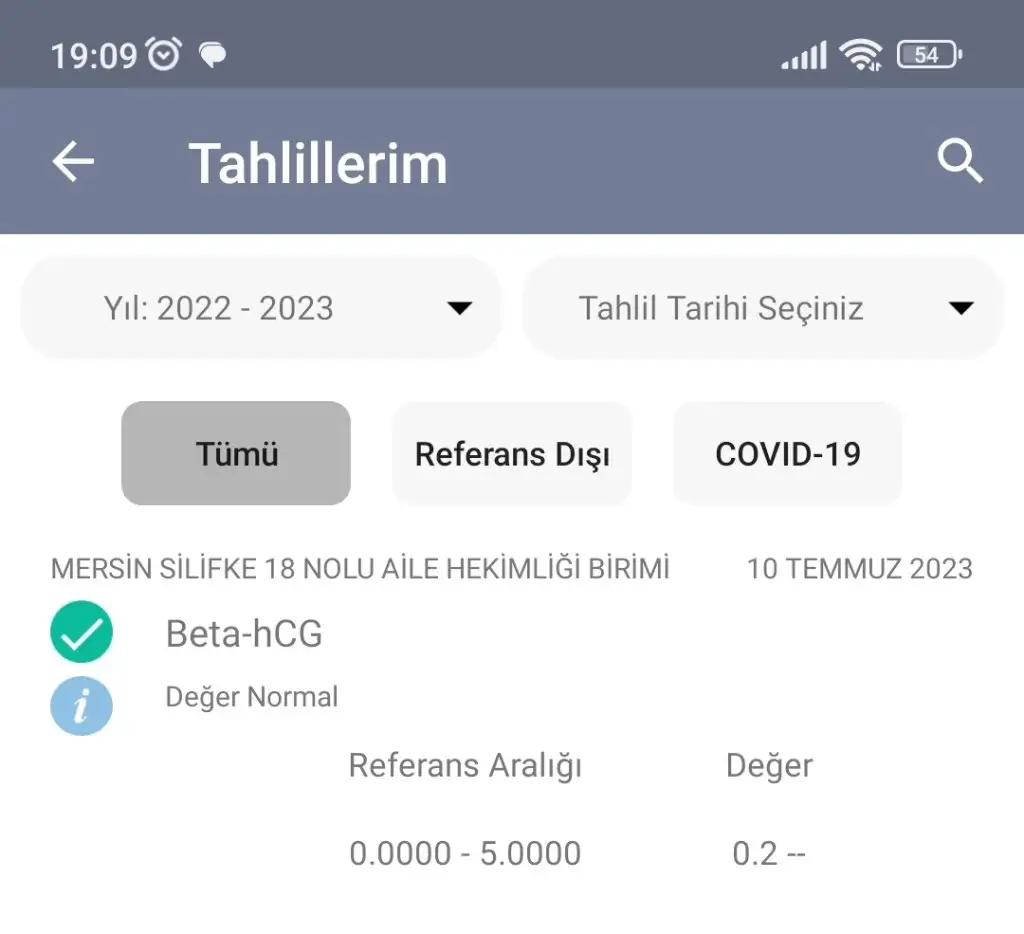Select the Tümü filter tab
This screenshot has width=1024, height=934.
click(x=236, y=454)
